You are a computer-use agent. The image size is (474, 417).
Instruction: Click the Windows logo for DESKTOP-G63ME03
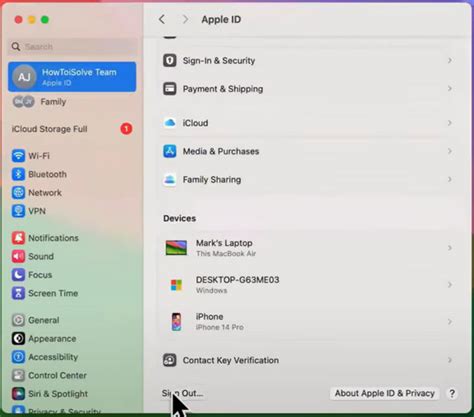tap(176, 285)
